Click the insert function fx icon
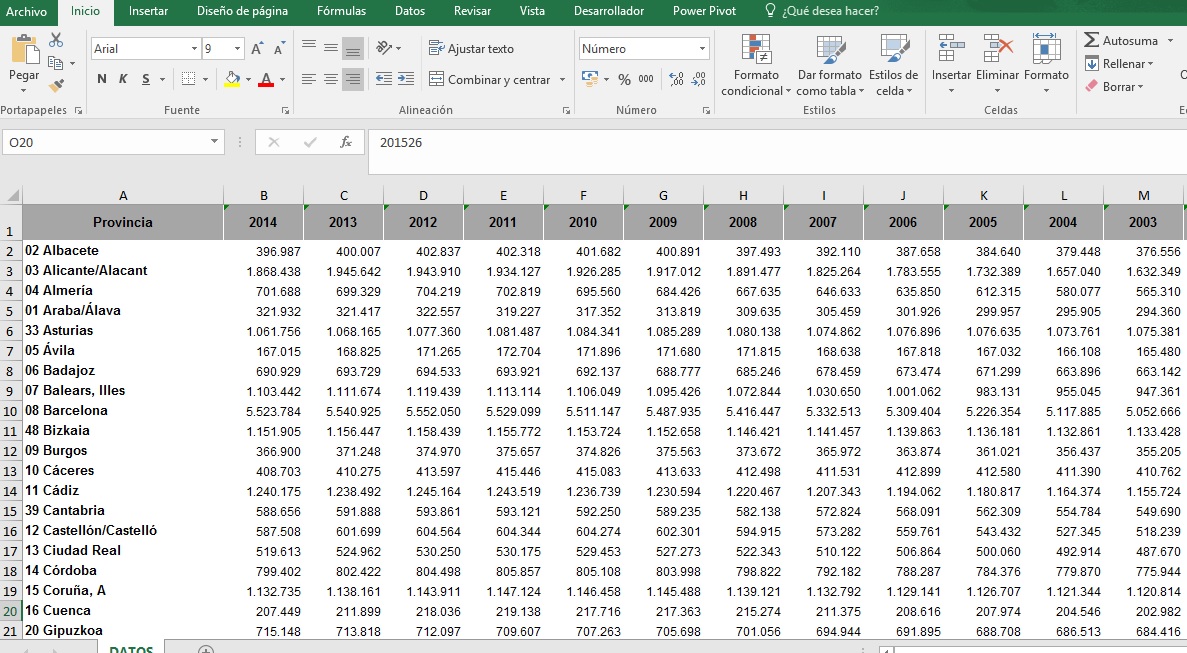Viewport: 1187px width, 653px height. click(x=346, y=143)
